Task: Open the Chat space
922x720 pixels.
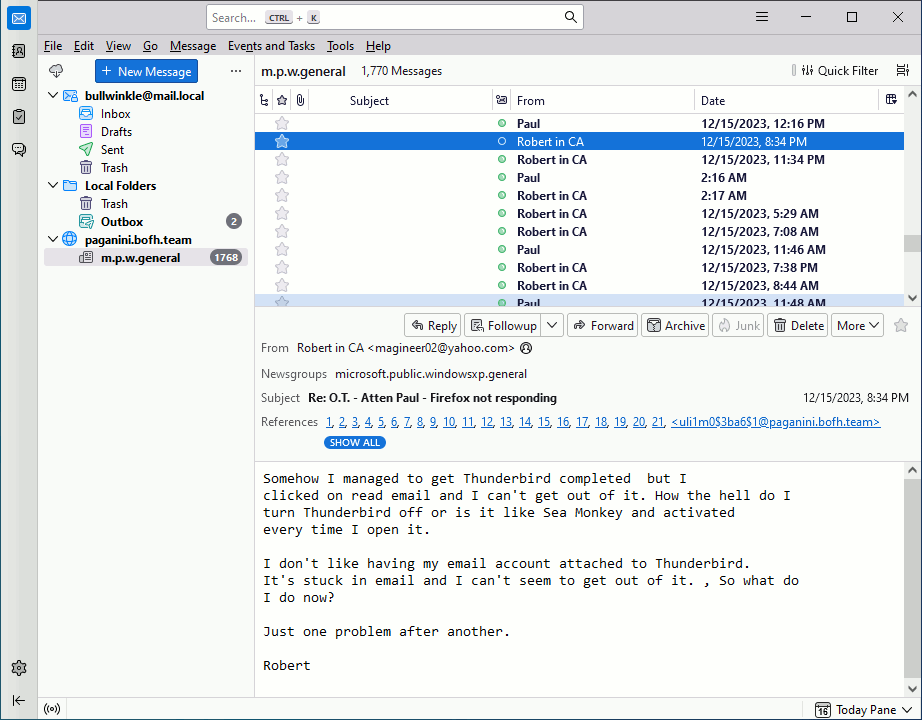Action: [x=19, y=149]
